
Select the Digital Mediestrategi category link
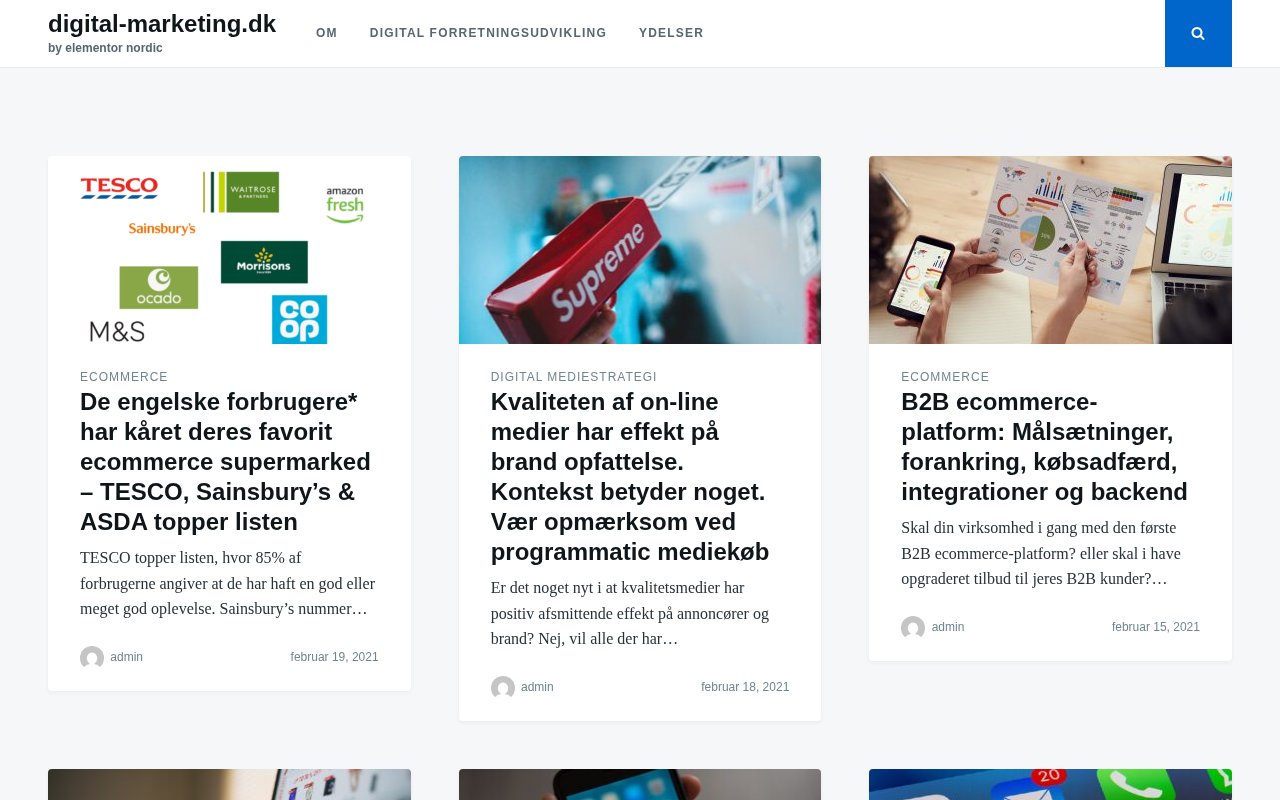click(574, 377)
